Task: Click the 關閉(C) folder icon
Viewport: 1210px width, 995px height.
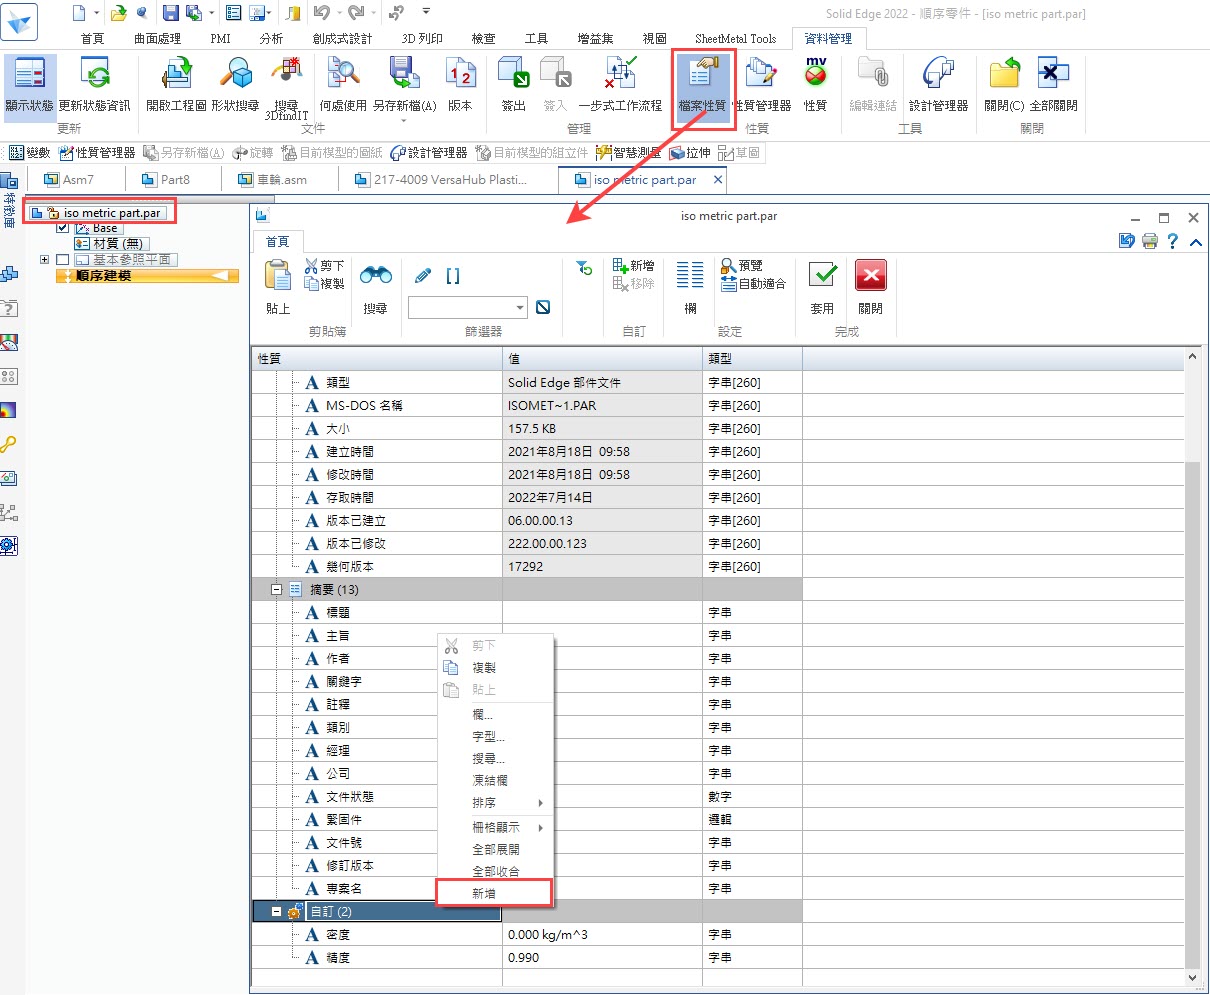Action: tap(1004, 85)
